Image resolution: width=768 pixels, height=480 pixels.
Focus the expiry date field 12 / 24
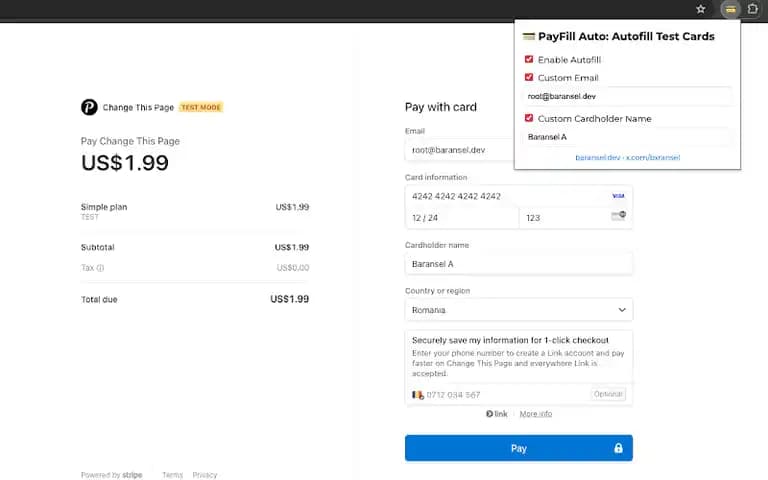point(462,218)
